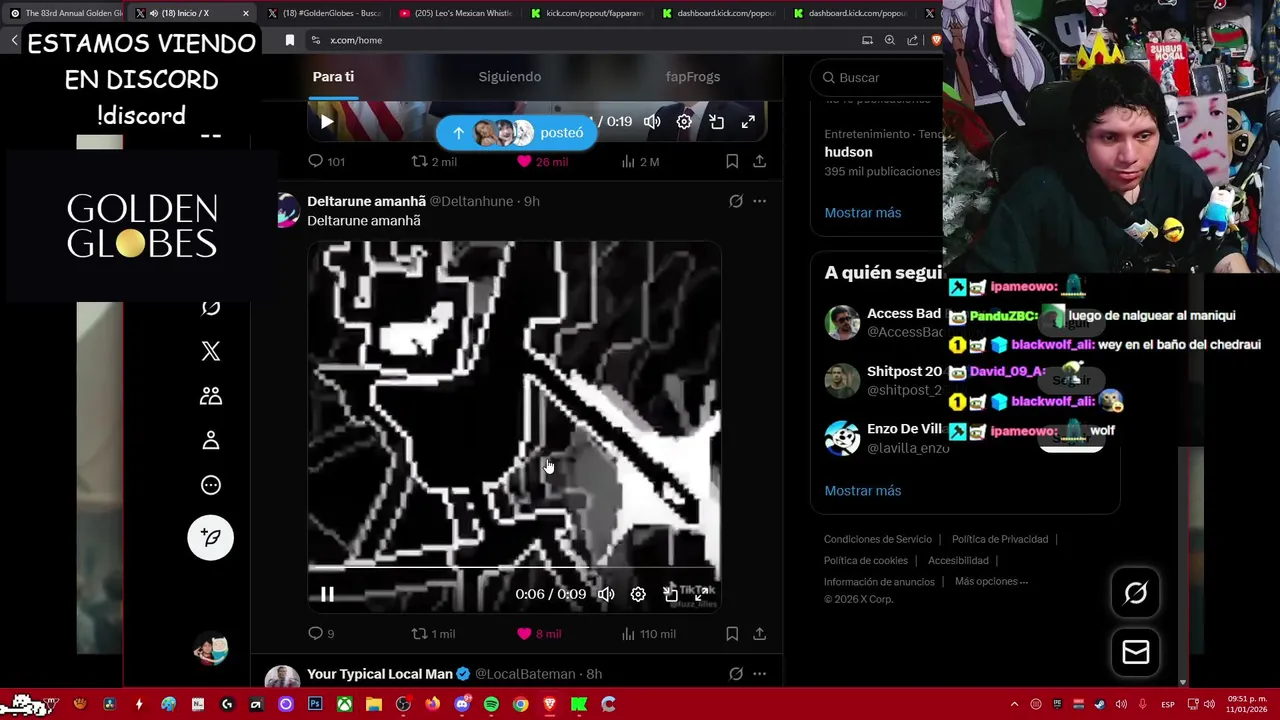The height and width of the screenshot is (720, 1280).
Task: Toggle browser bookmark for x.com/home
Action: (290, 40)
